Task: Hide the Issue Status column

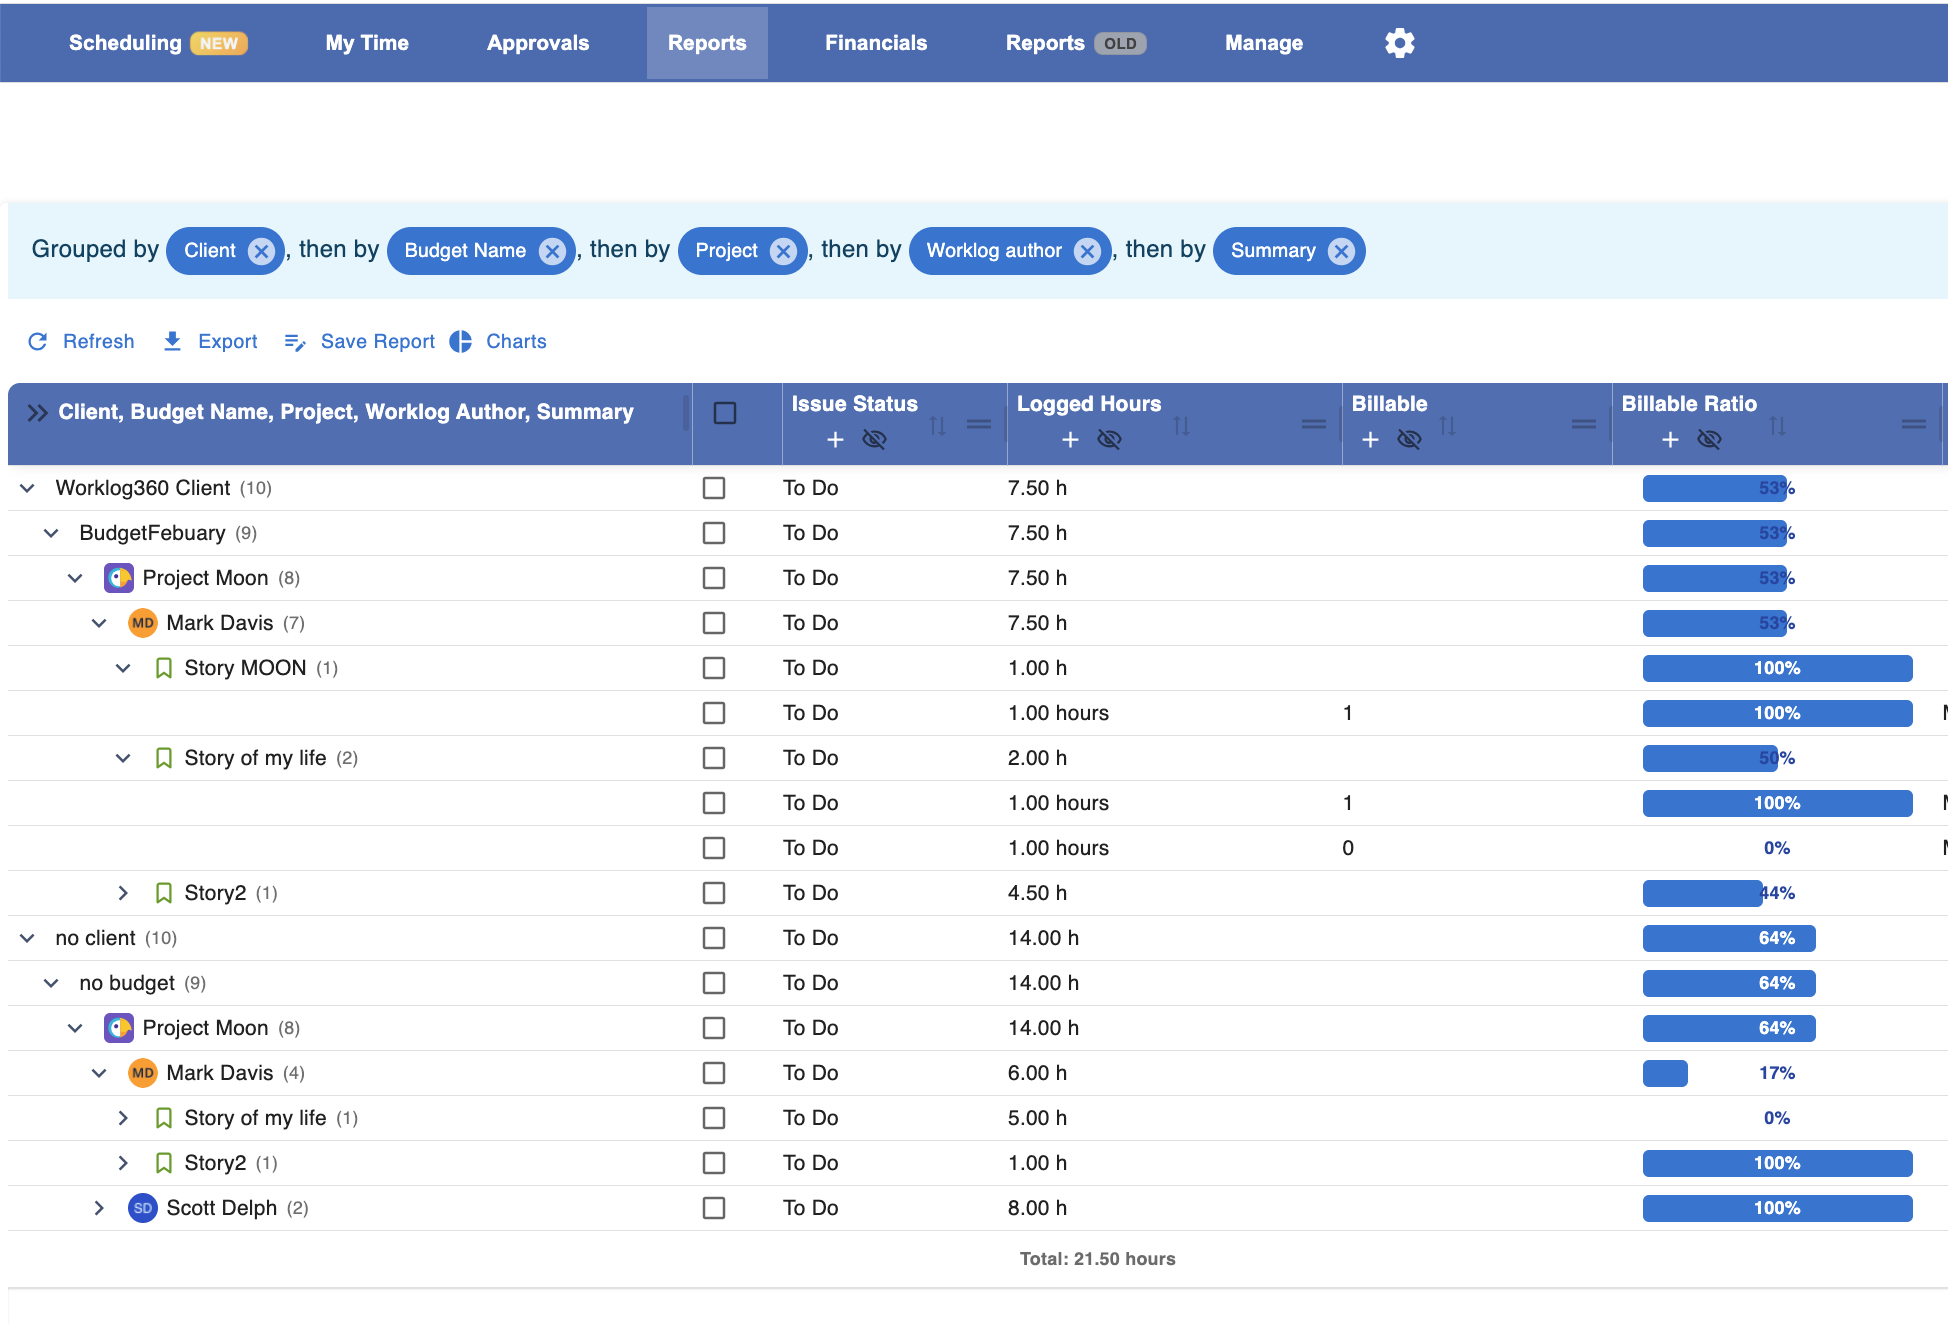Action: point(874,440)
